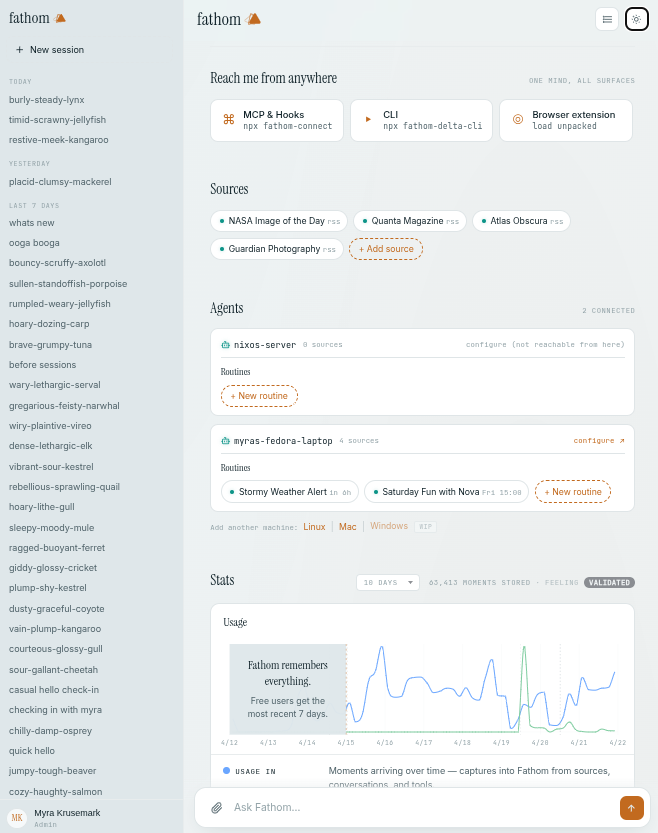
Task: Click the nixos-server robot icon
Action: tap(225, 345)
